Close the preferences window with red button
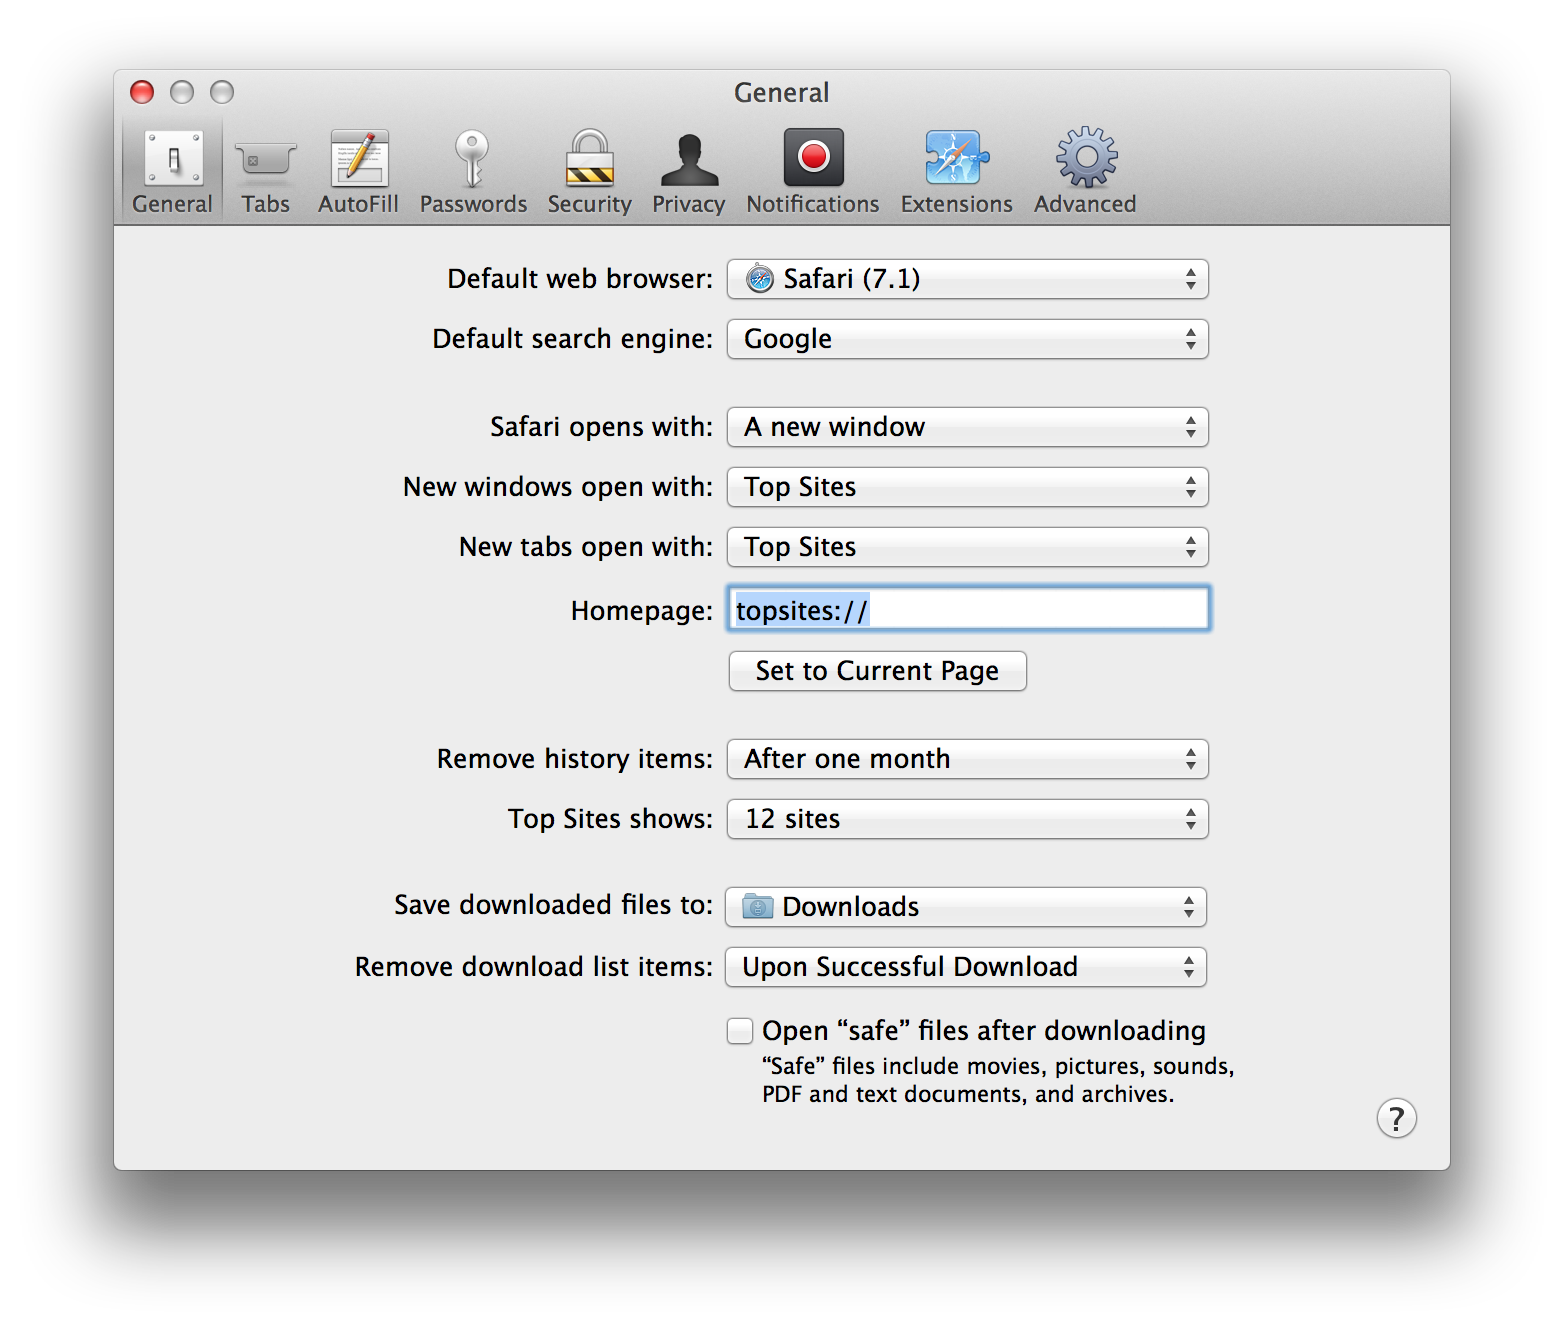 click(142, 92)
